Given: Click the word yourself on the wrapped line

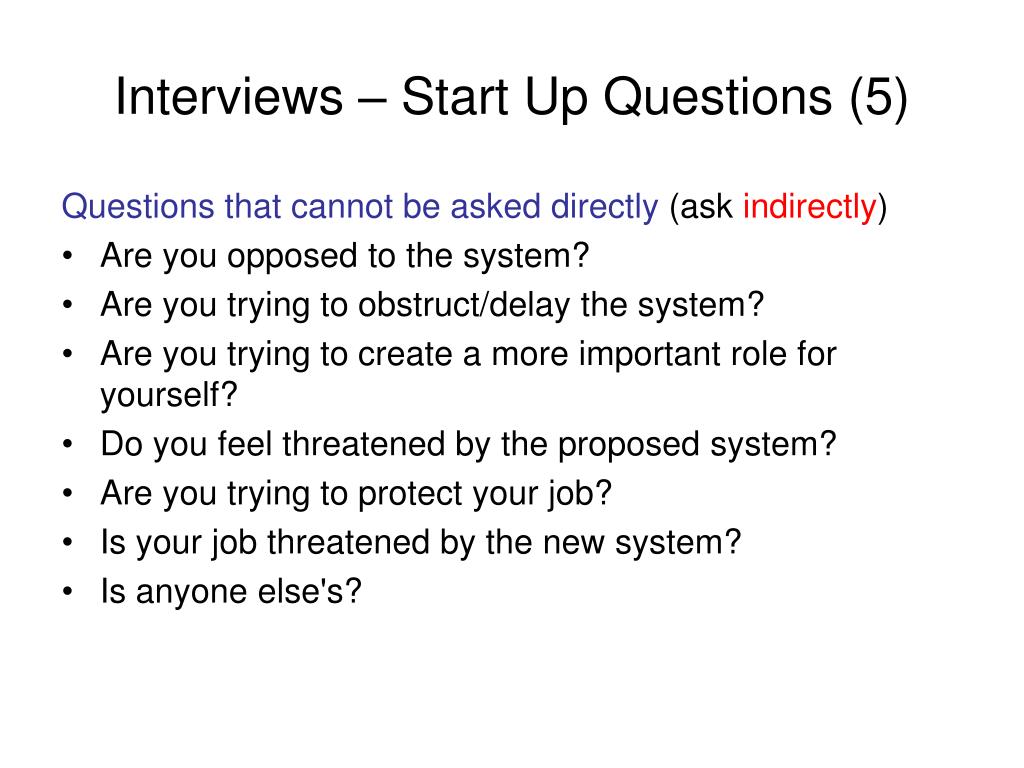Looking at the screenshot, I should click(169, 395).
